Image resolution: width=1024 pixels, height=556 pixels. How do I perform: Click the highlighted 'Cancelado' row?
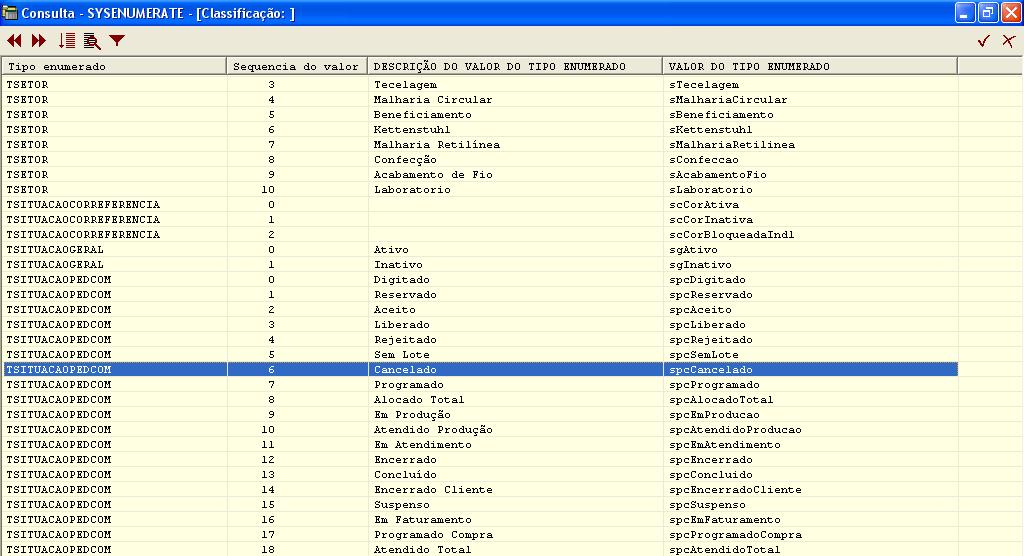[405, 370]
